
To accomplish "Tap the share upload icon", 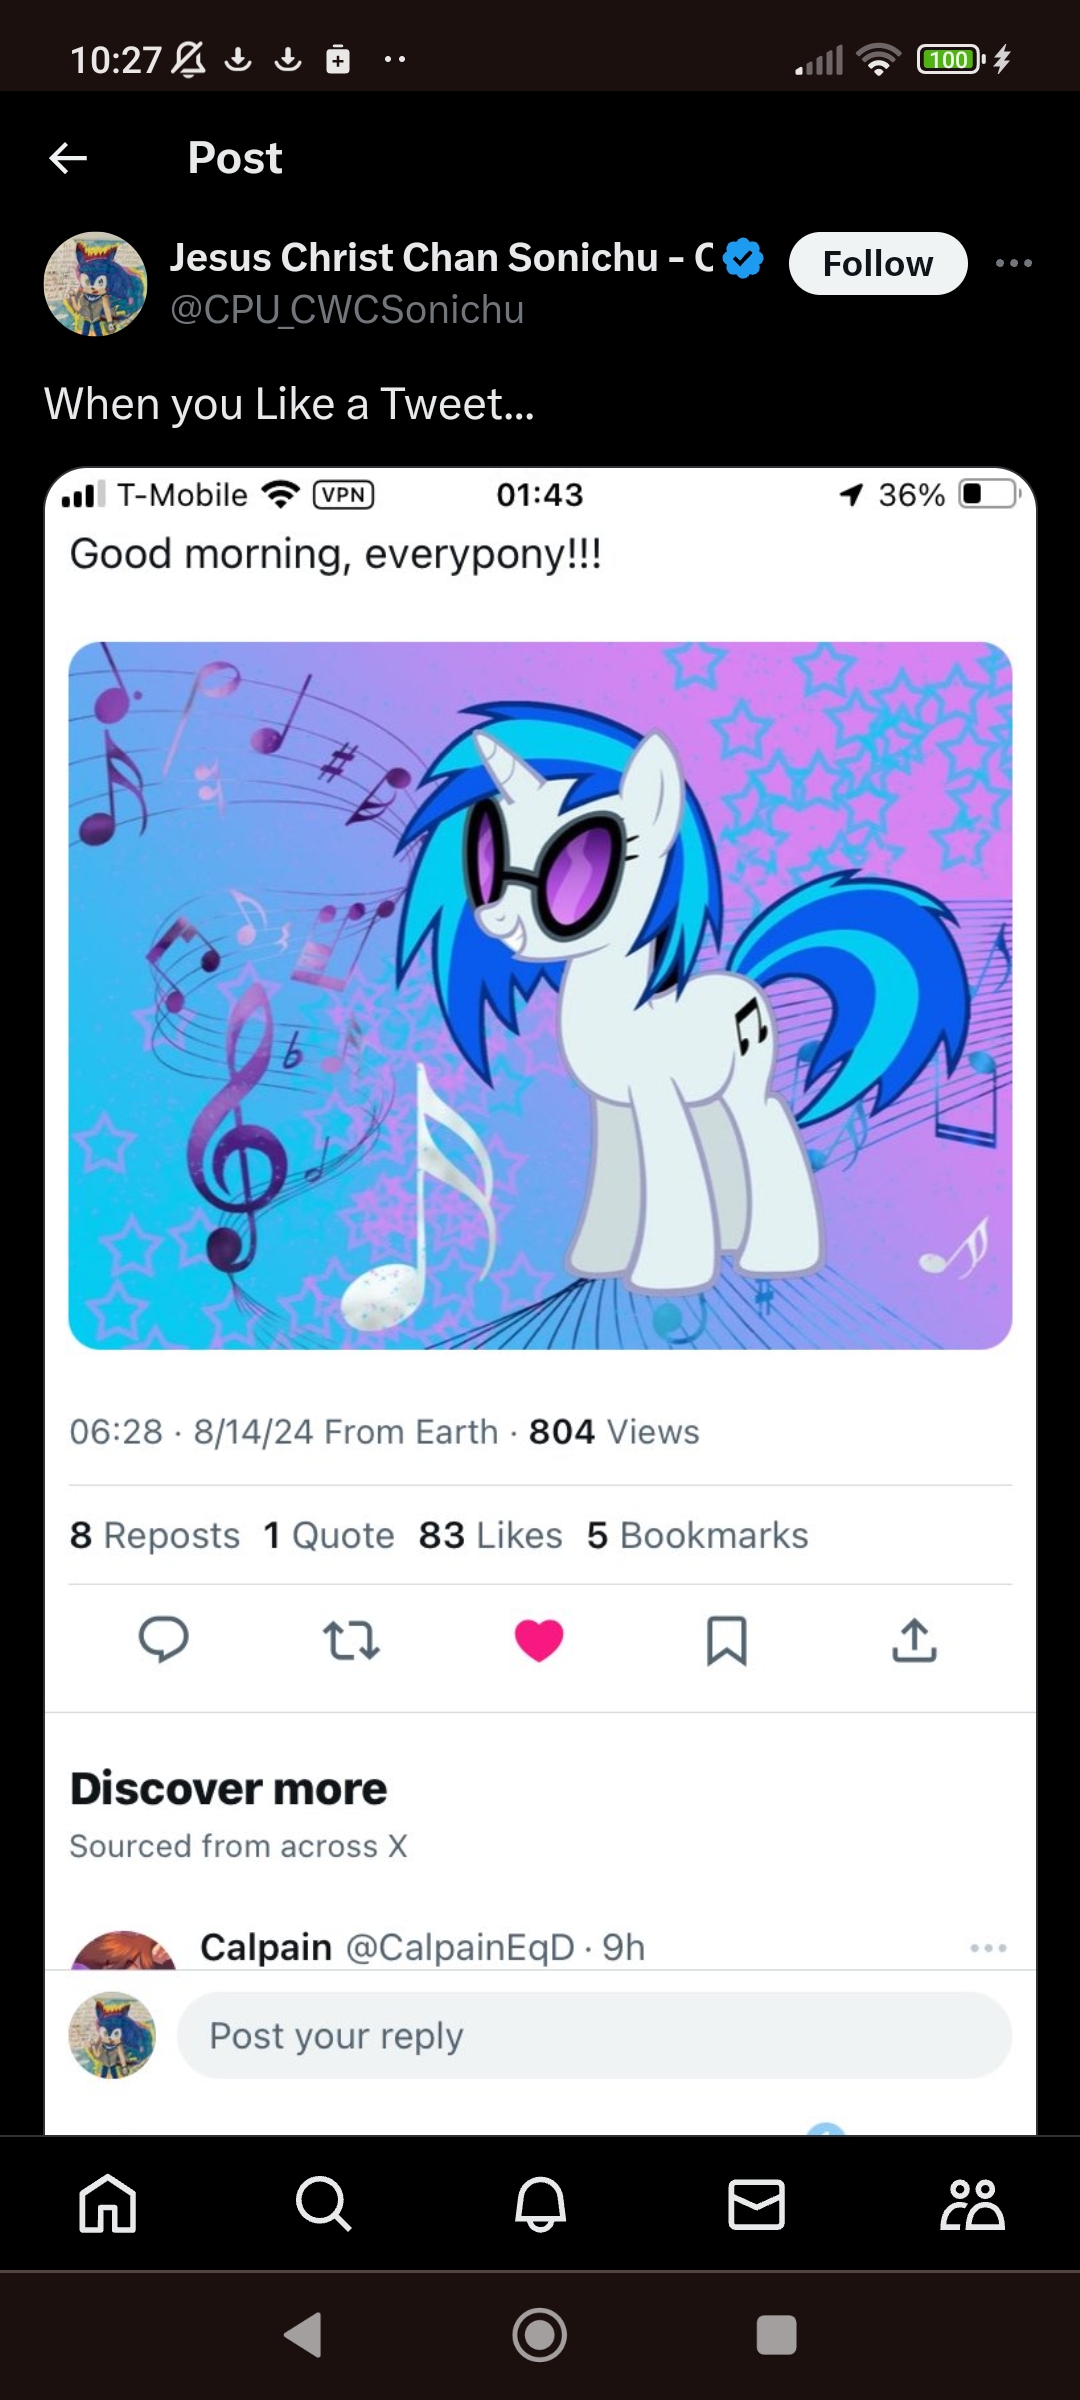I will (914, 1640).
